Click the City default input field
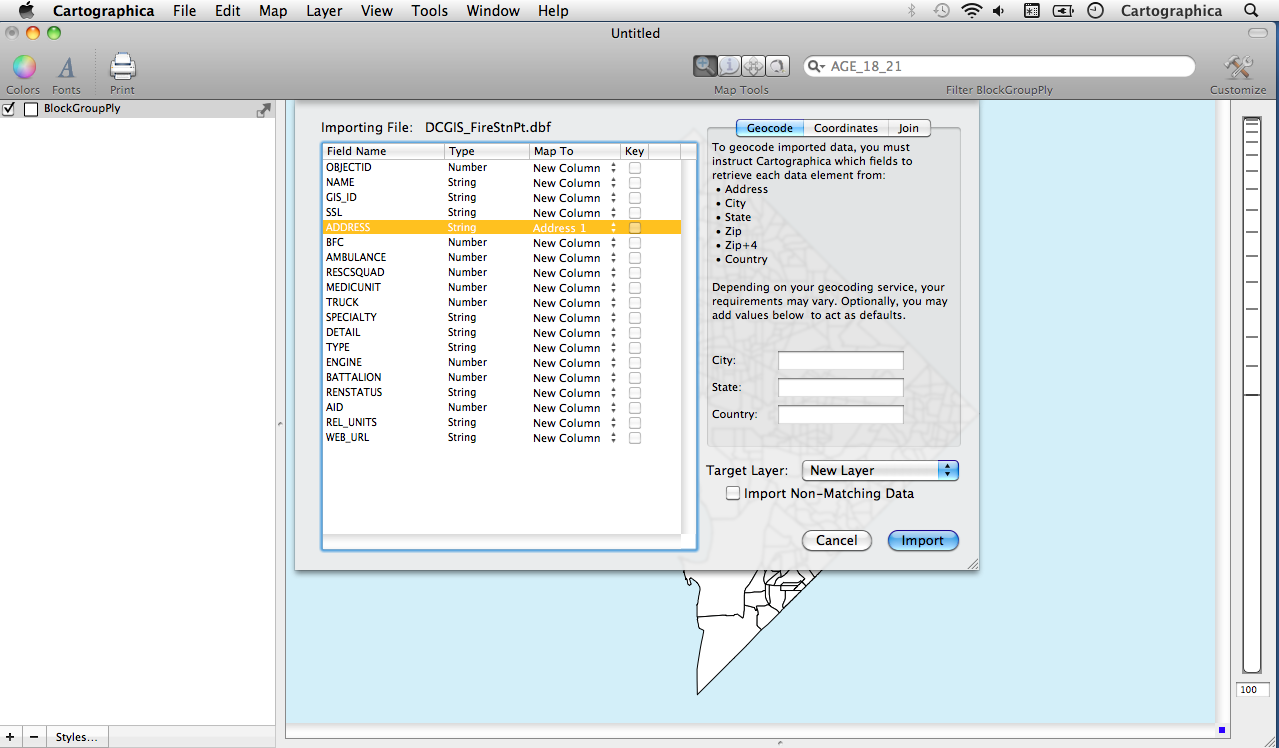Image resolution: width=1279 pixels, height=748 pixels. pyautogui.click(x=840, y=360)
